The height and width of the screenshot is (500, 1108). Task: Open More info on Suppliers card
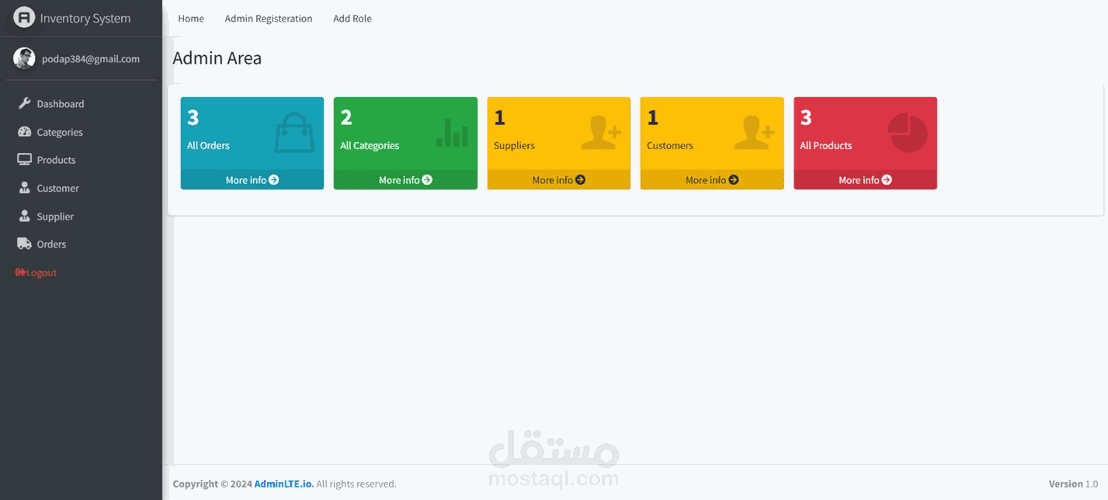tap(559, 180)
